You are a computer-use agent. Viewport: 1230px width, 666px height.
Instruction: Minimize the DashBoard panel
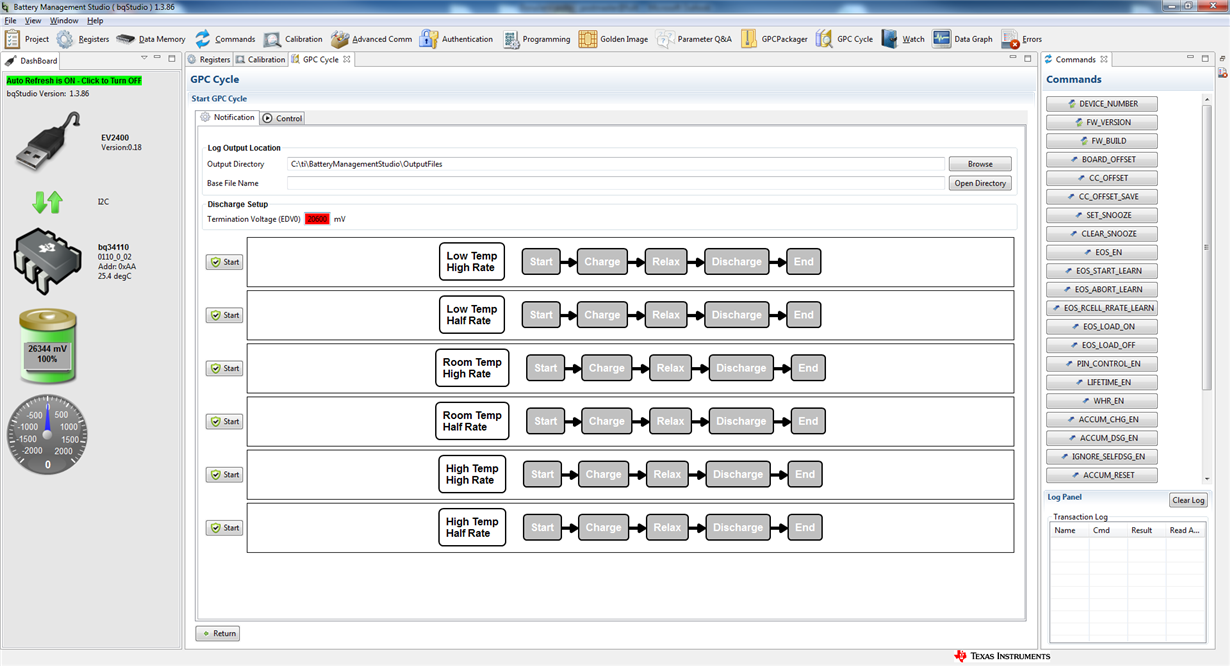[x=157, y=58]
